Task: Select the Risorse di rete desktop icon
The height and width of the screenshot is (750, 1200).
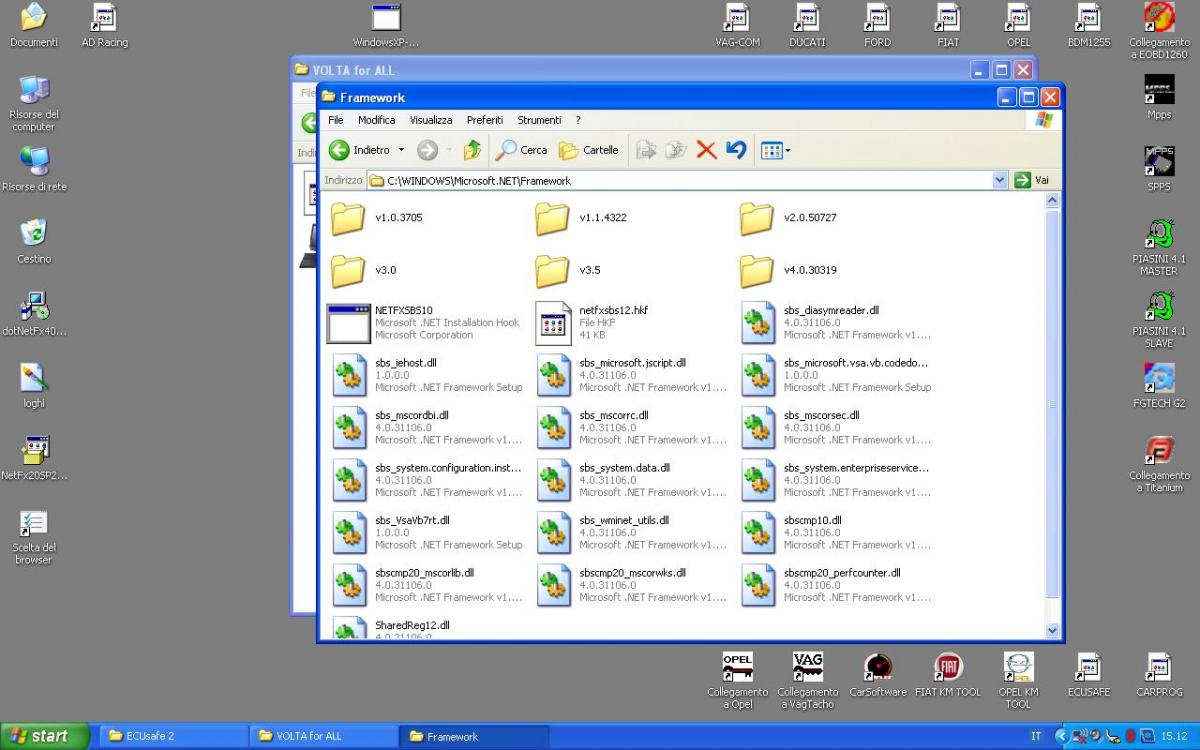Action: point(34,168)
